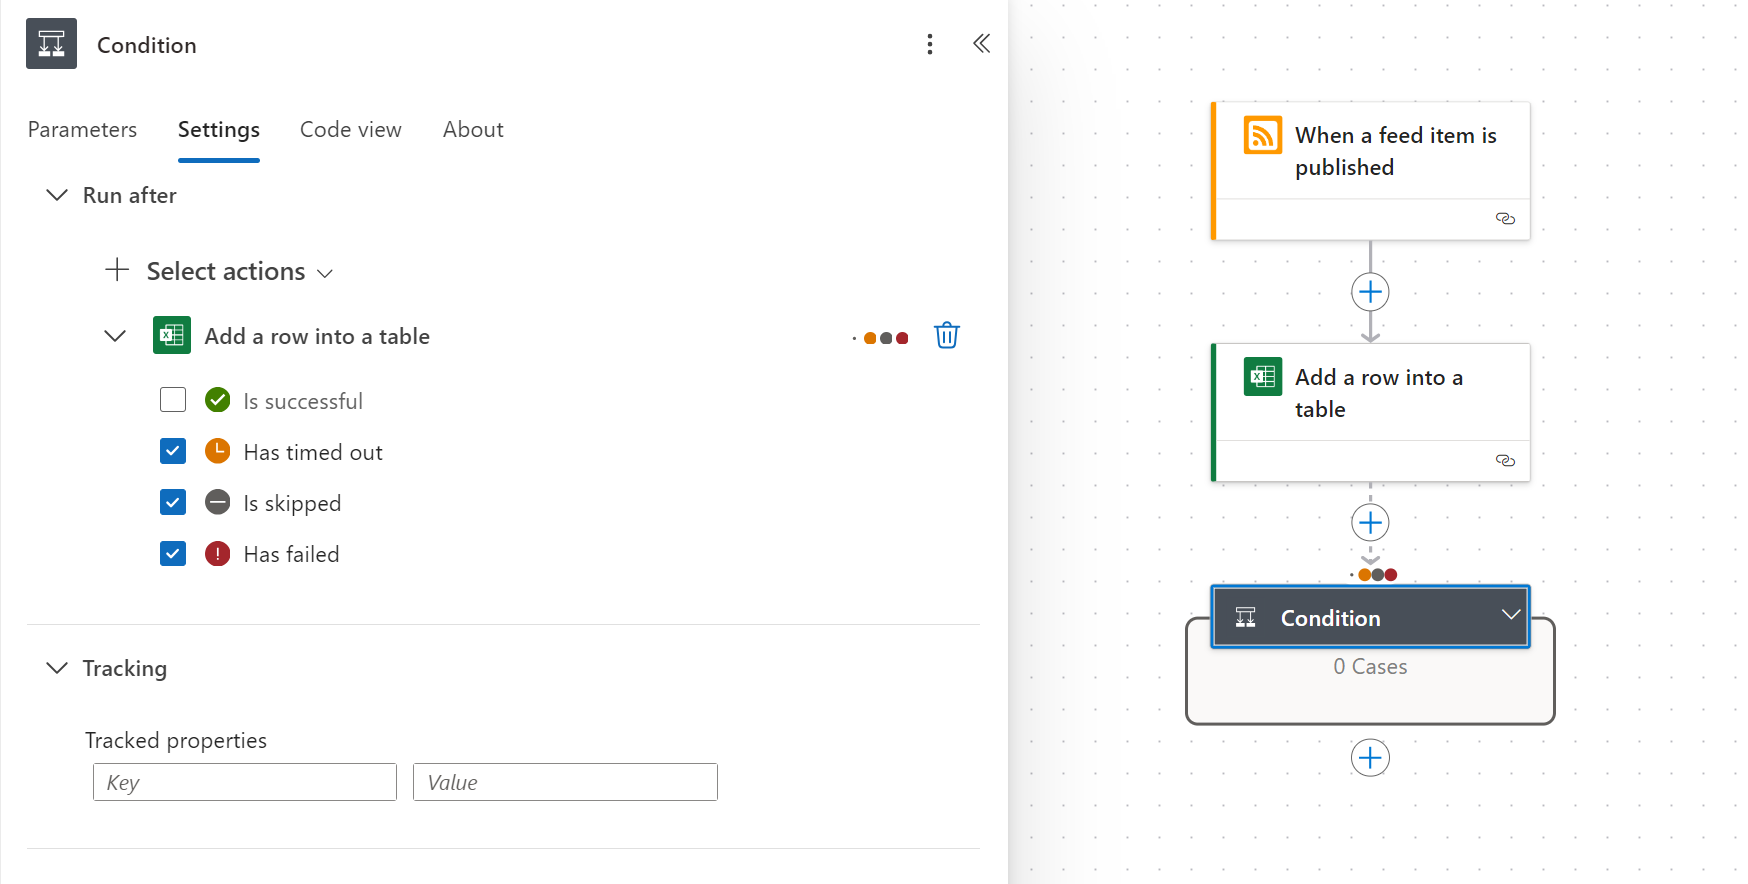
Task: Collapse the Tracking section
Action: [x=57, y=668]
